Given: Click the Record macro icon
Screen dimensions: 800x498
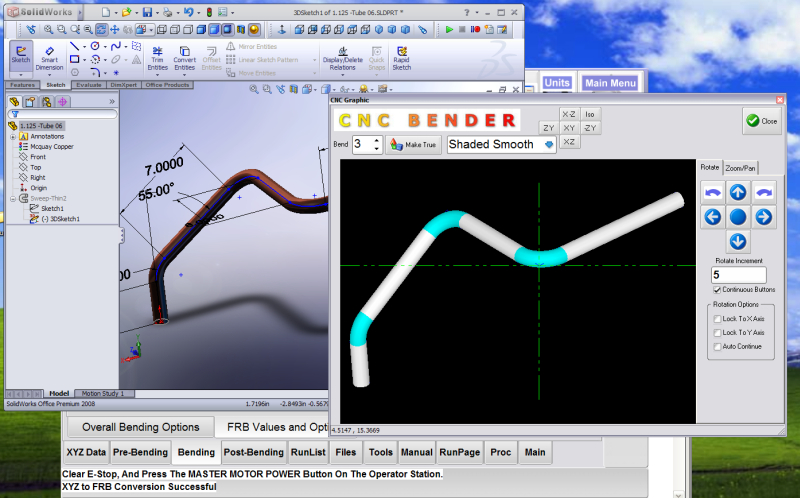Looking at the screenshot, I should click(x=476, y=30).
